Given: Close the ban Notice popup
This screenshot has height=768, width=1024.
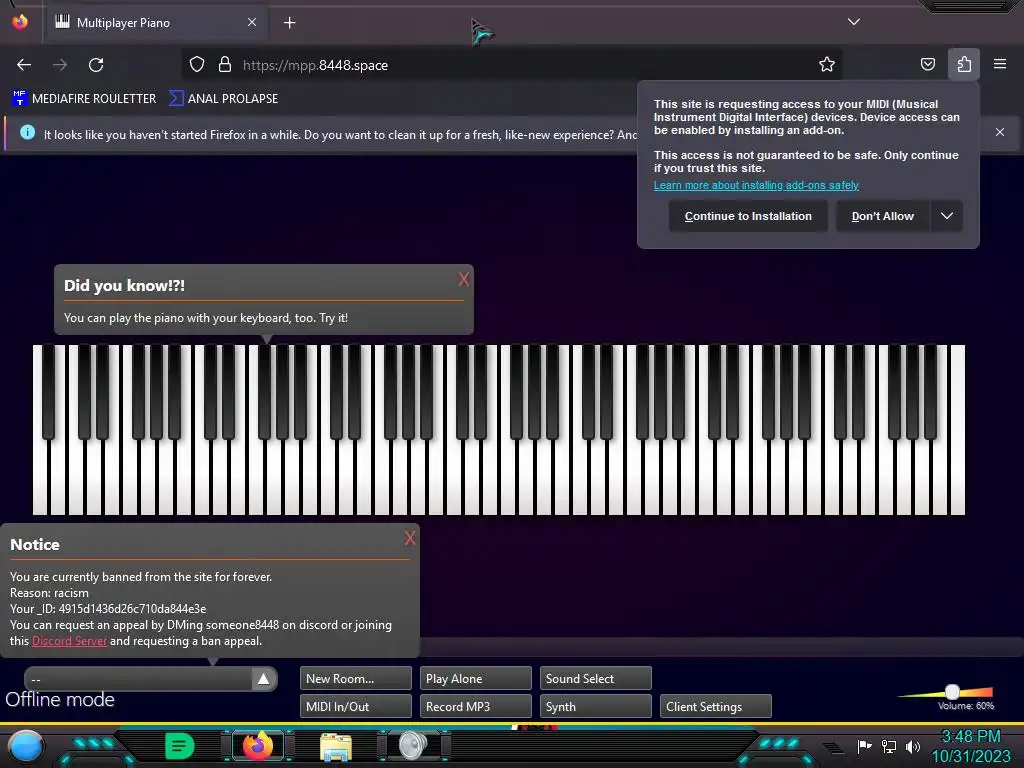Looking at the screenshot, I should 410,538.
